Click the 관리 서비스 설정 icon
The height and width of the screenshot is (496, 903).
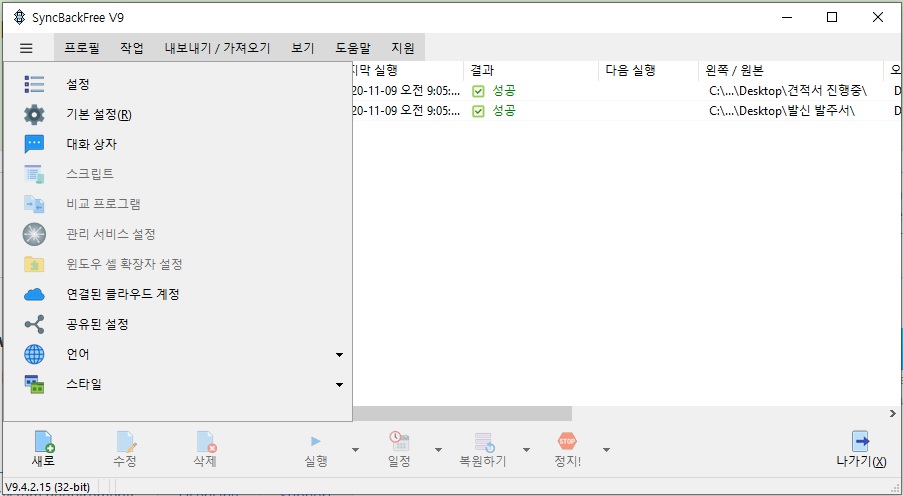pos(34,234)
